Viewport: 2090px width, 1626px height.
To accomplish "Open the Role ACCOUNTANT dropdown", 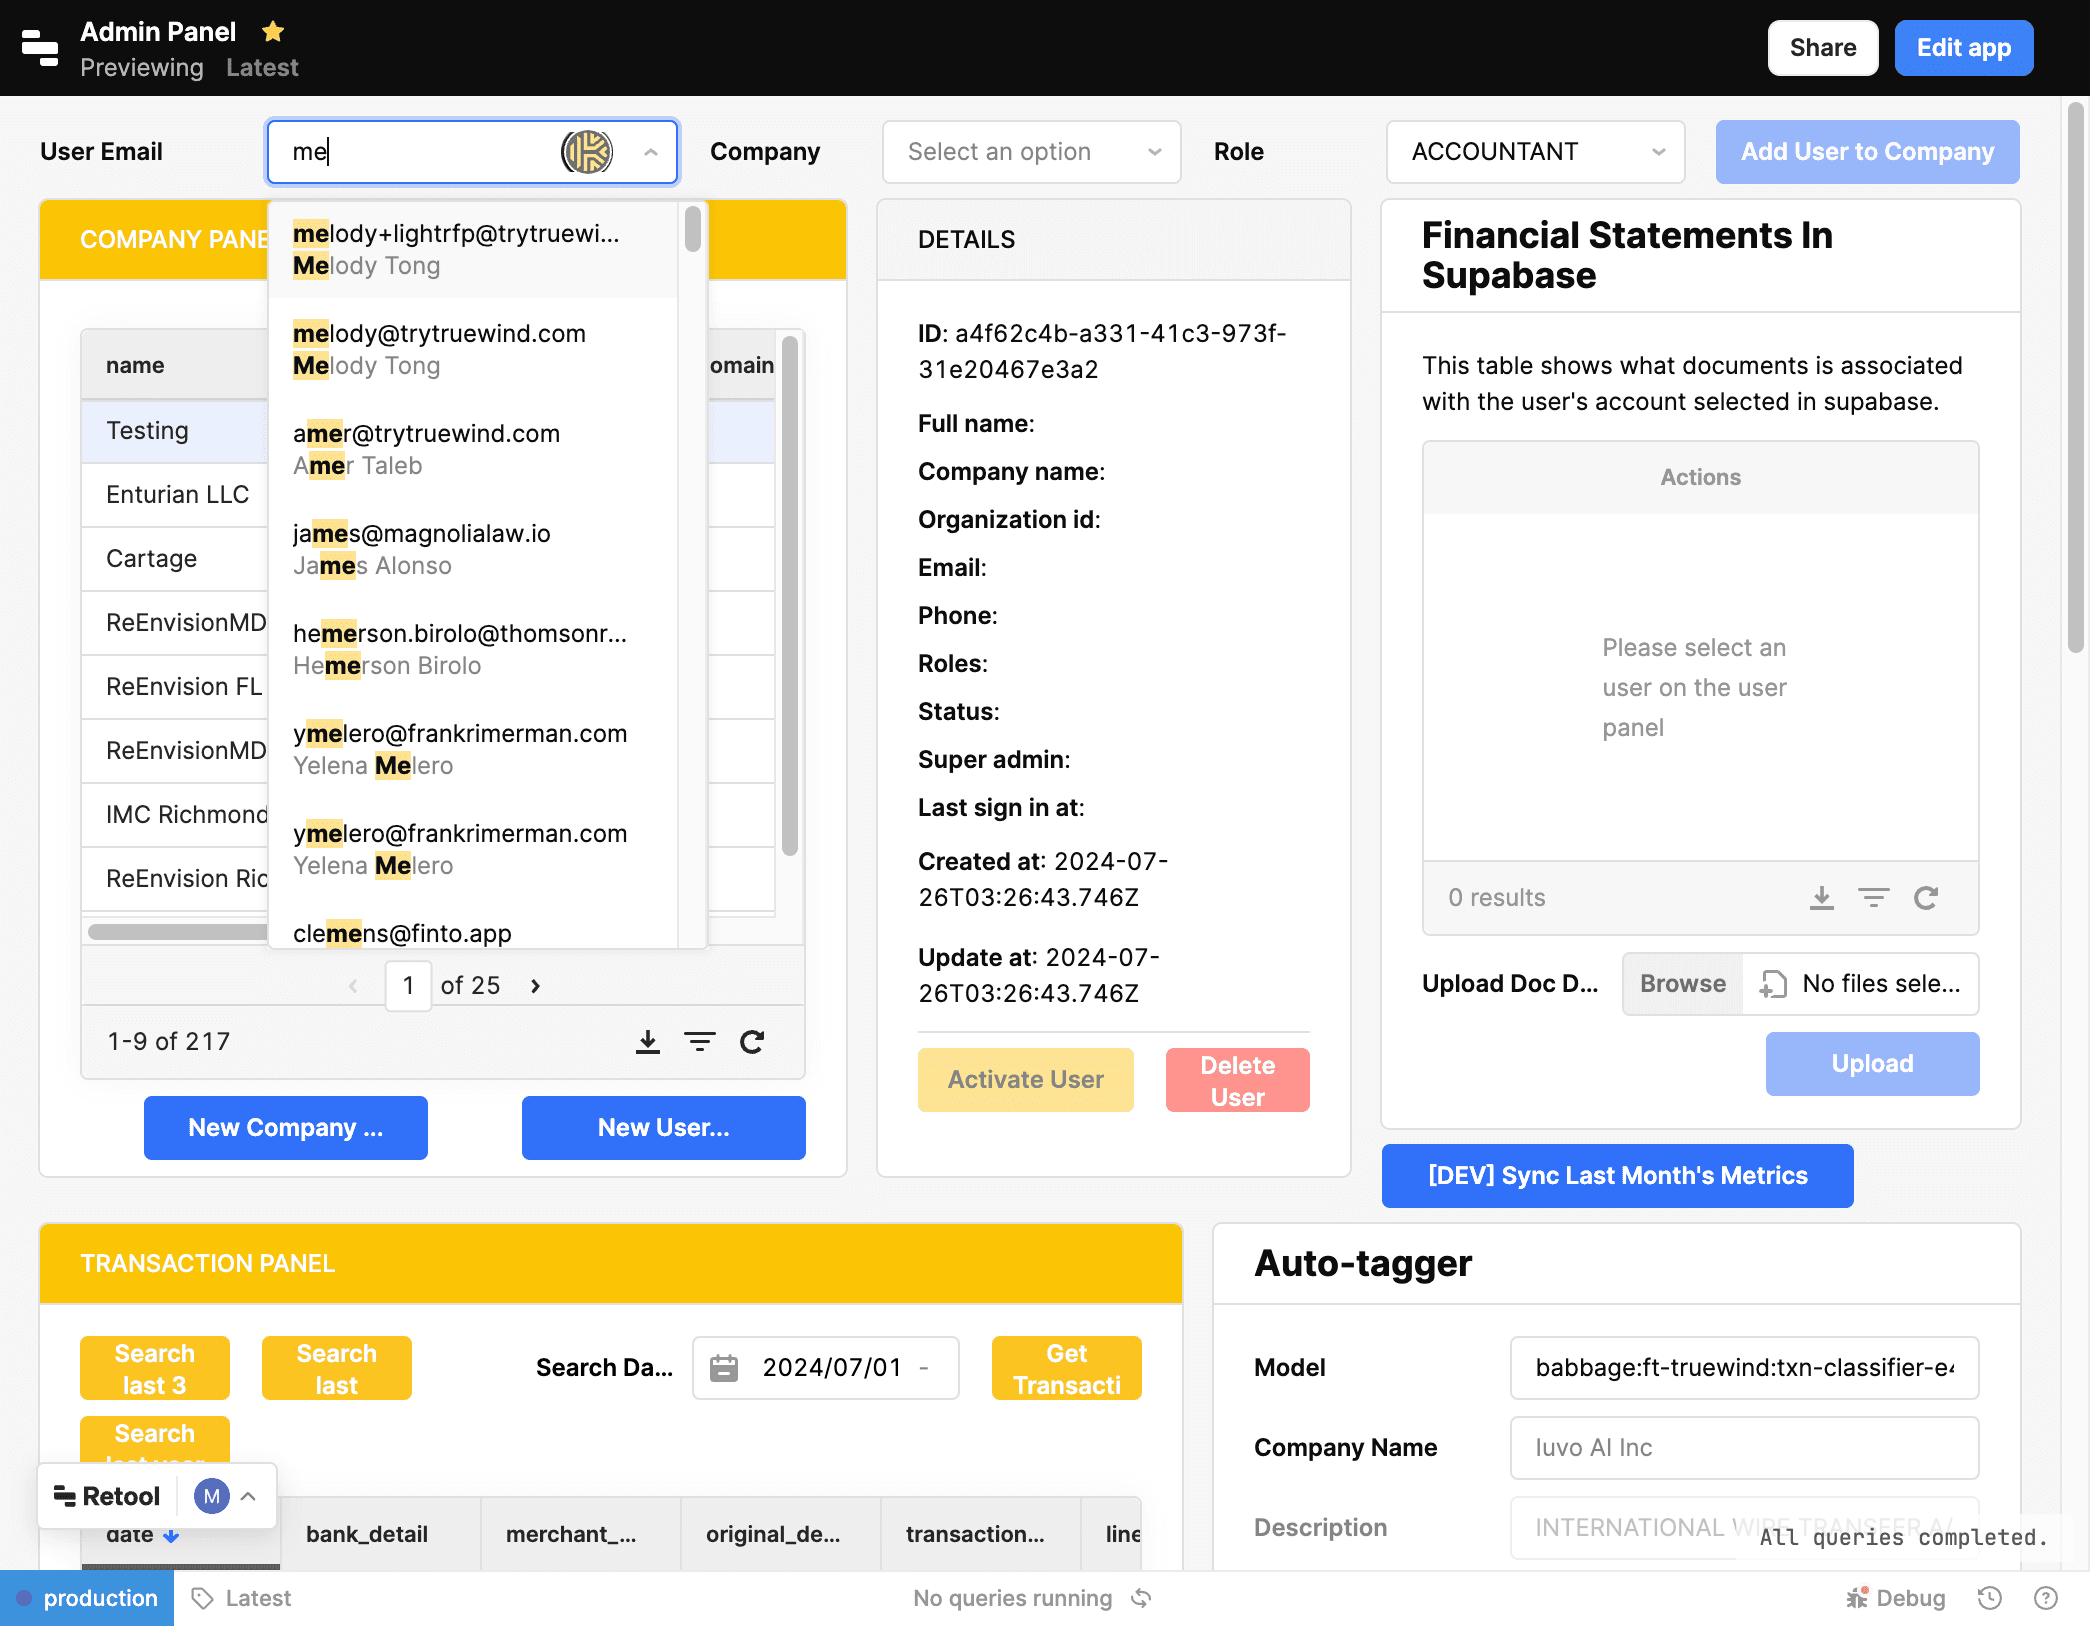I will pyautogui.click(x=1534, y=151).
